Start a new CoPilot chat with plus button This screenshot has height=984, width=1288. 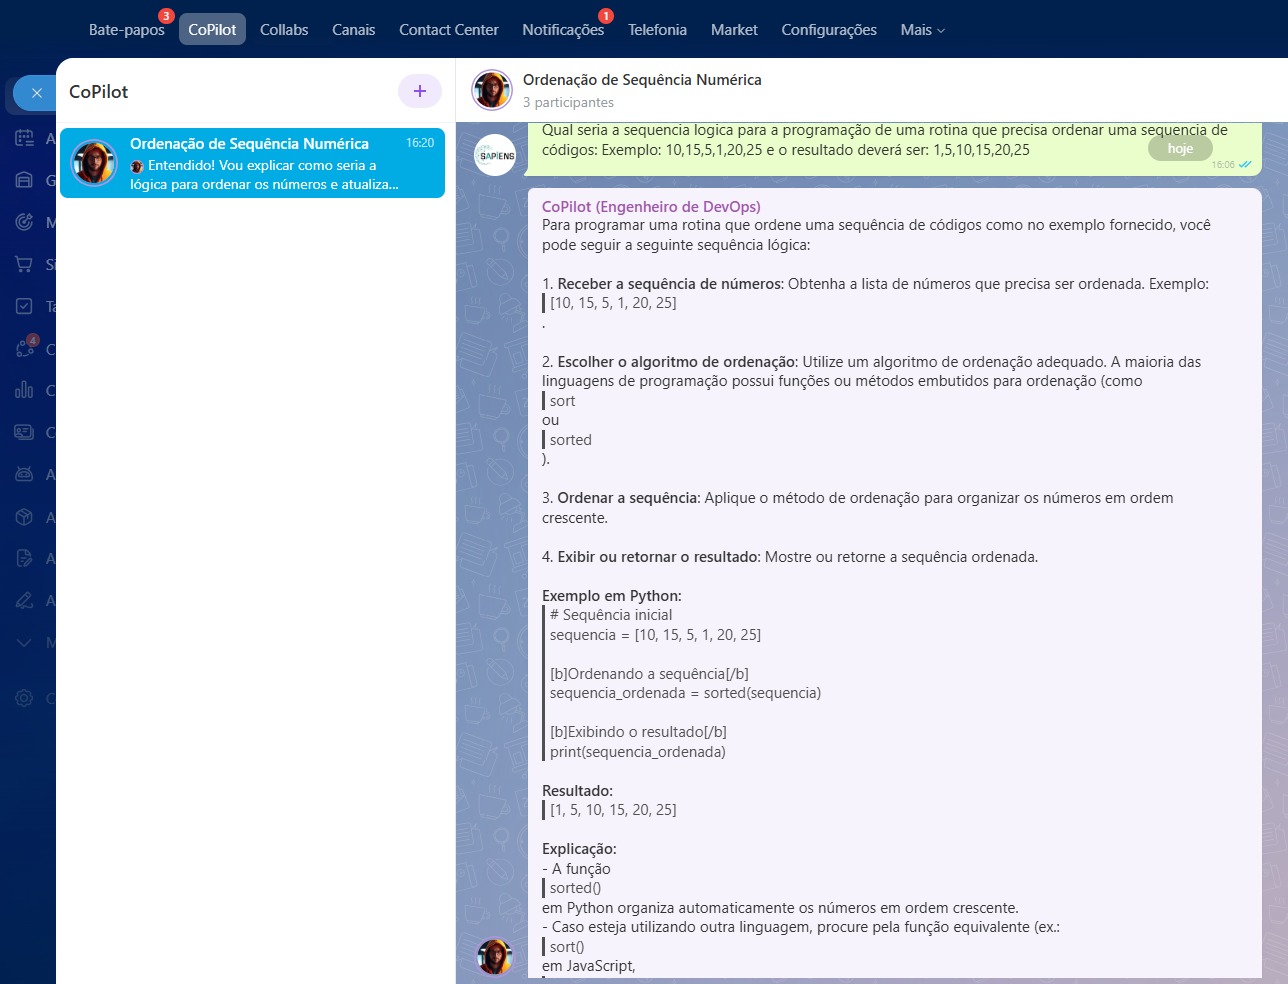click(420, 91)
